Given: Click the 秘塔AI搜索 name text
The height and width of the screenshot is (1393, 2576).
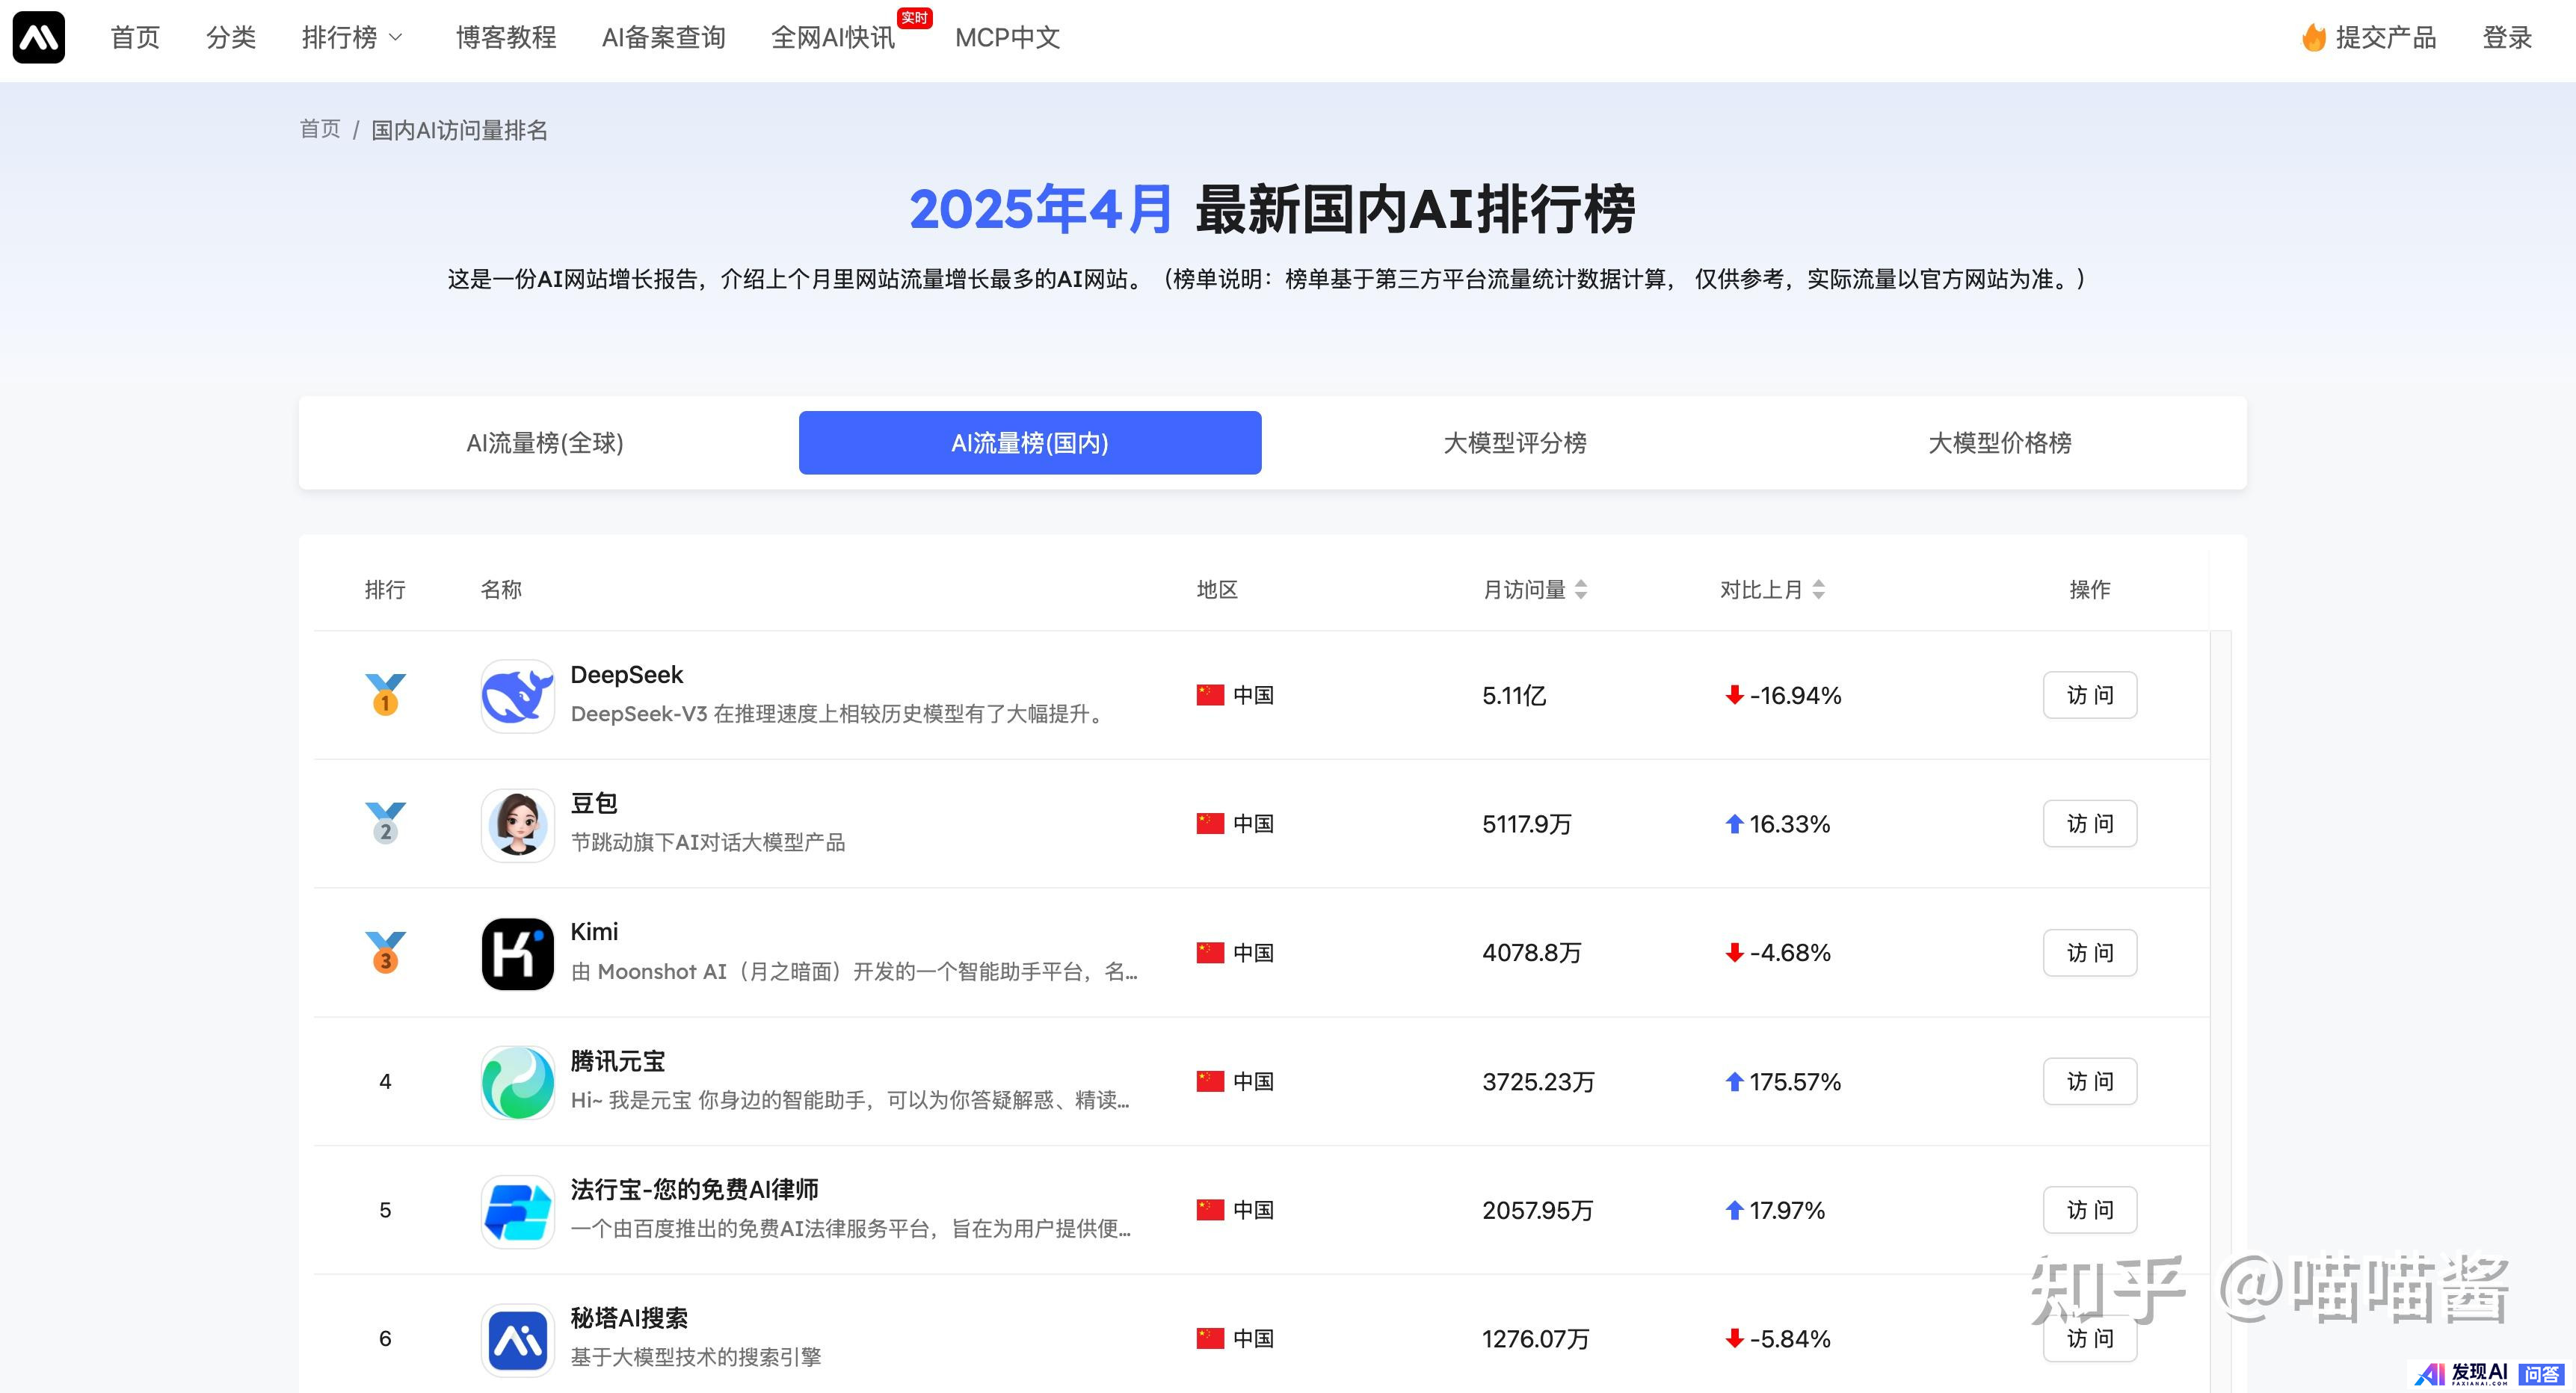Looking at the screenshot, I should click(x=629, y=1318).
